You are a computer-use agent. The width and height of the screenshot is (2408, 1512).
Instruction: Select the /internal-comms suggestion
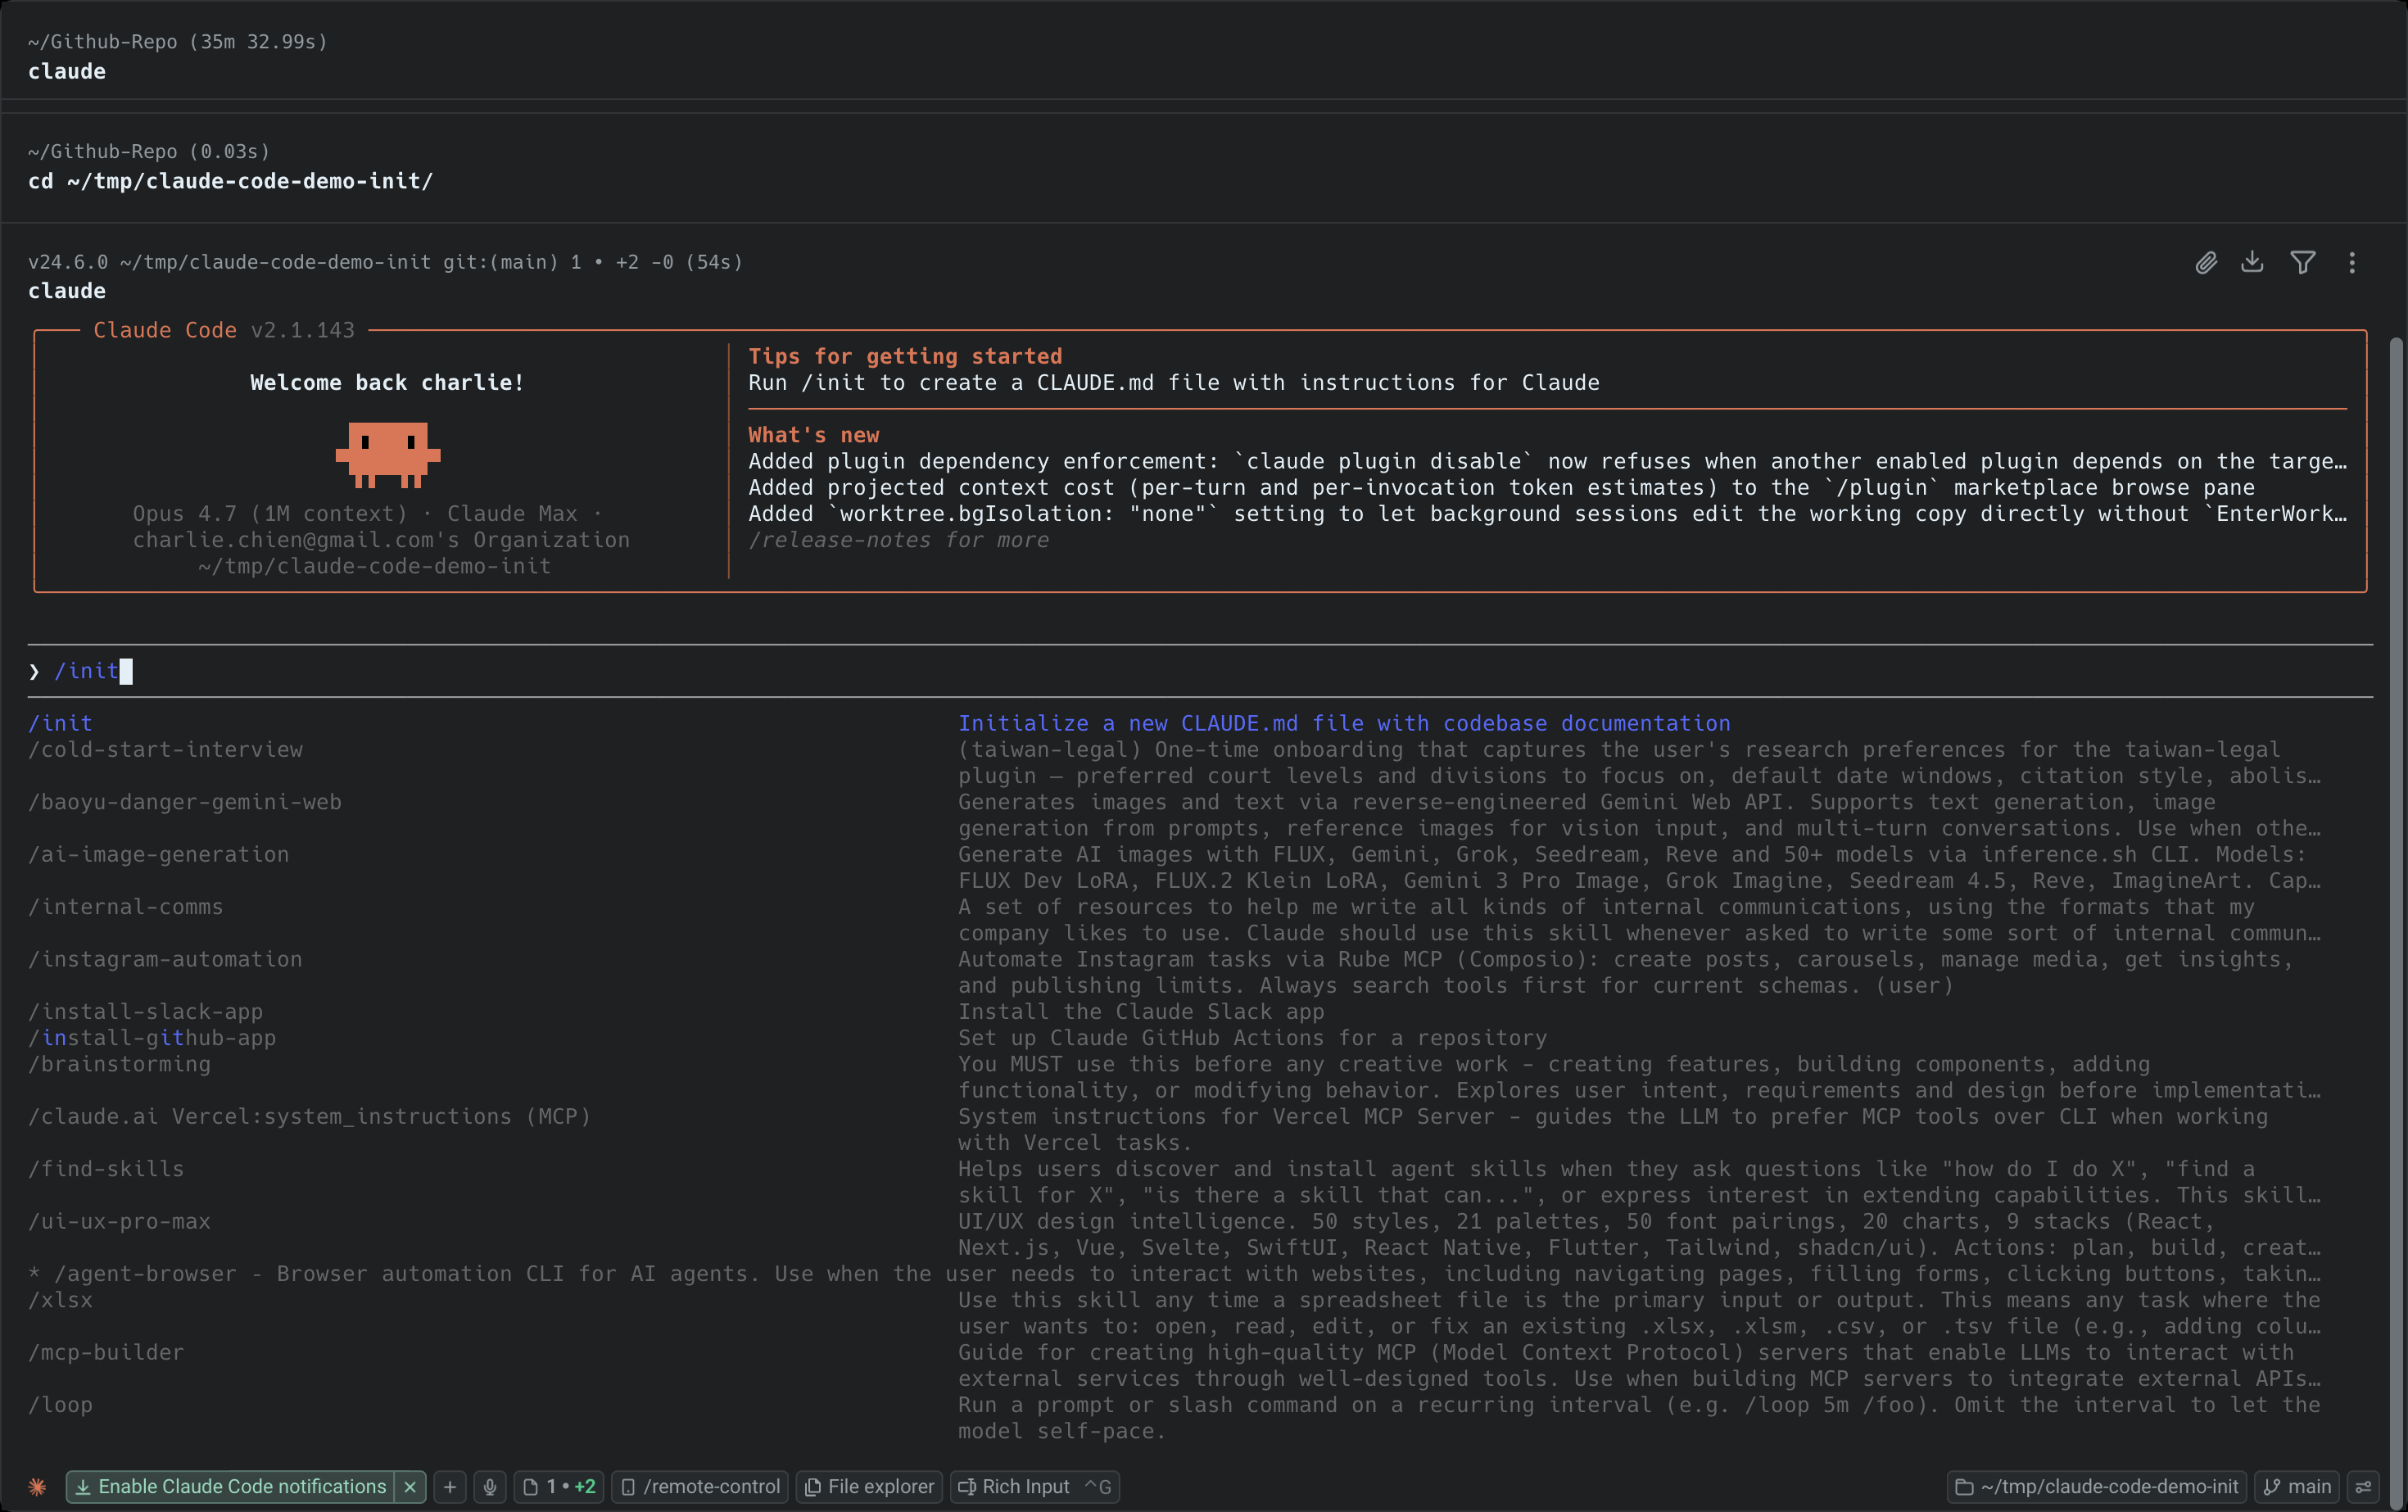coord(126,907)
